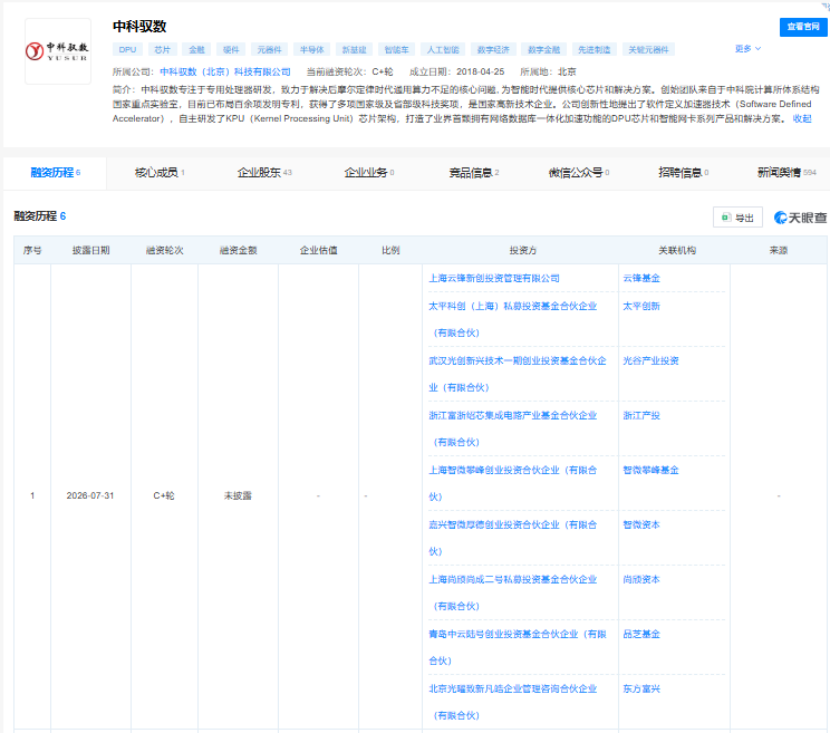Screen dimensions: 831x734
Task: Open 中科驭数（北京）科技有限公司 company link
Action: [x=225, y=72]
